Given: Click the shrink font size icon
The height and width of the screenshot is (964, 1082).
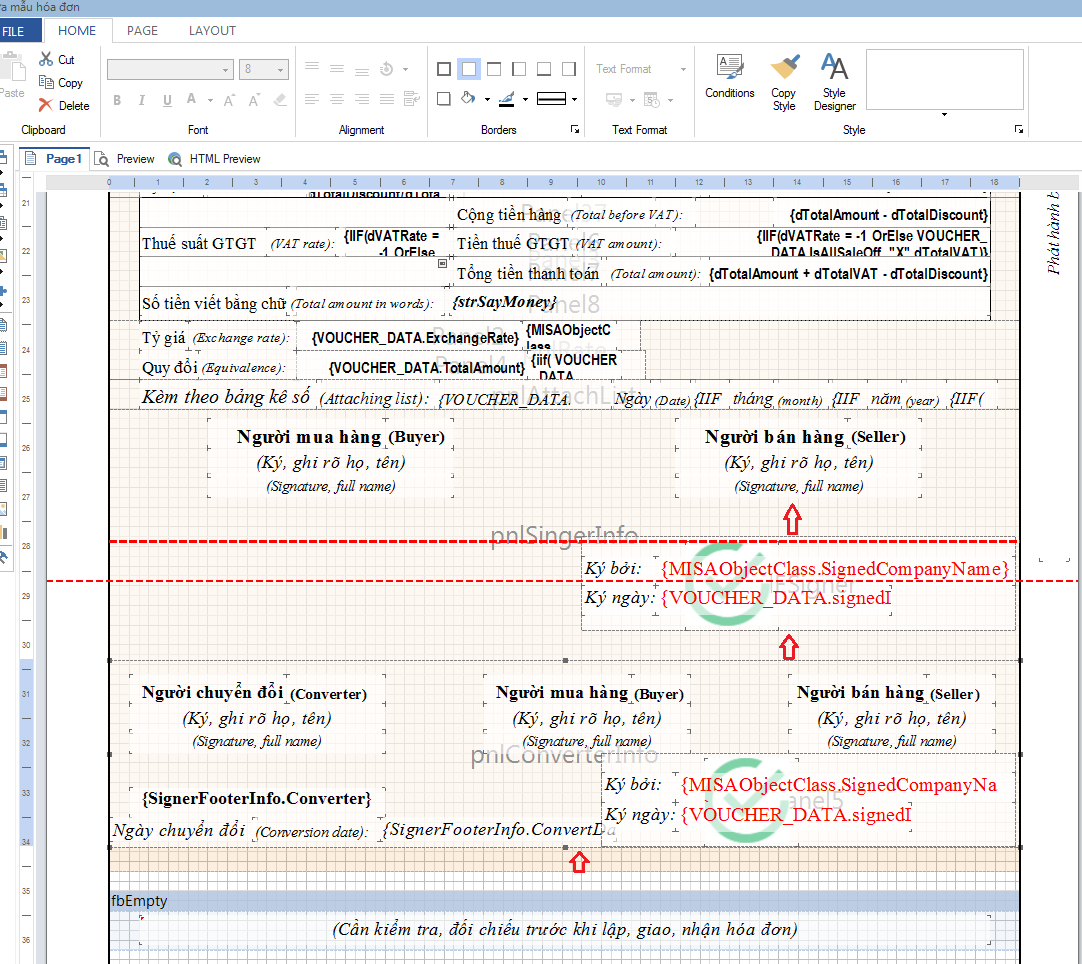Looking at the screenshot, I should point(254,100).
